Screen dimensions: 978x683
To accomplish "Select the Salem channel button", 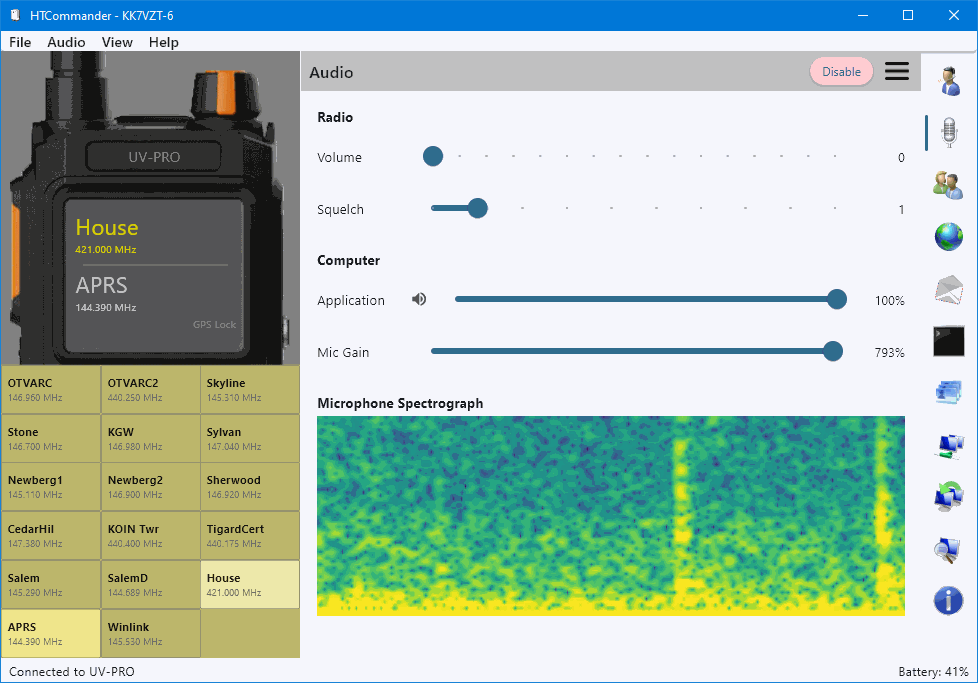I will (51, 584).
